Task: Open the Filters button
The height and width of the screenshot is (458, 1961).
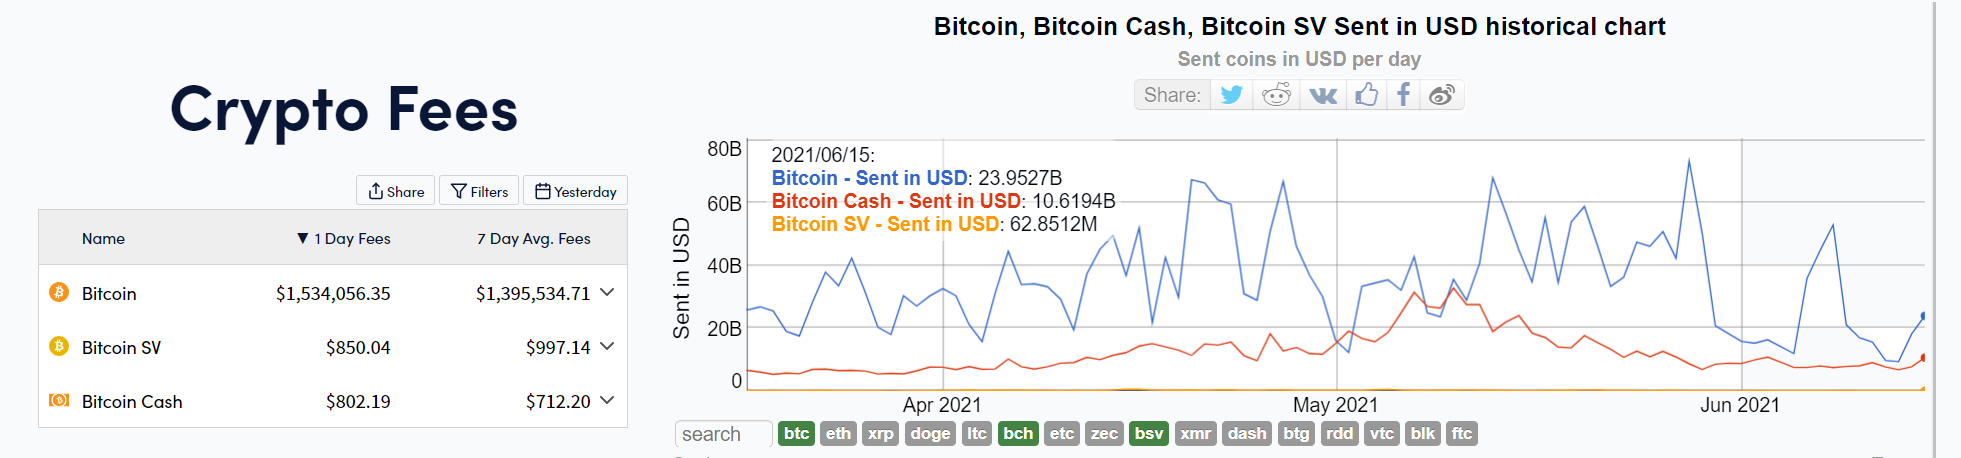Action: click(x=479, y=191)
